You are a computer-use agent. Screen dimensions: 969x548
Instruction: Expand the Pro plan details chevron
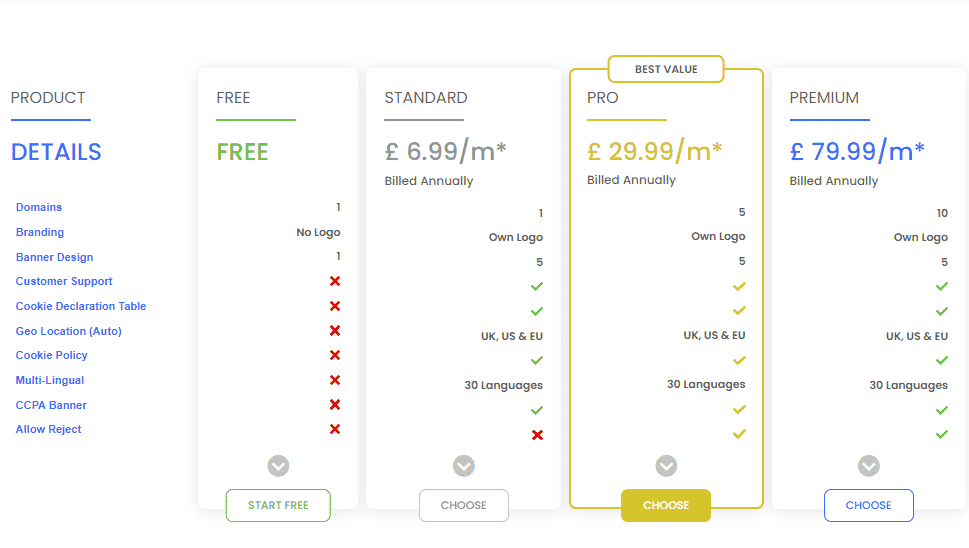666,466
